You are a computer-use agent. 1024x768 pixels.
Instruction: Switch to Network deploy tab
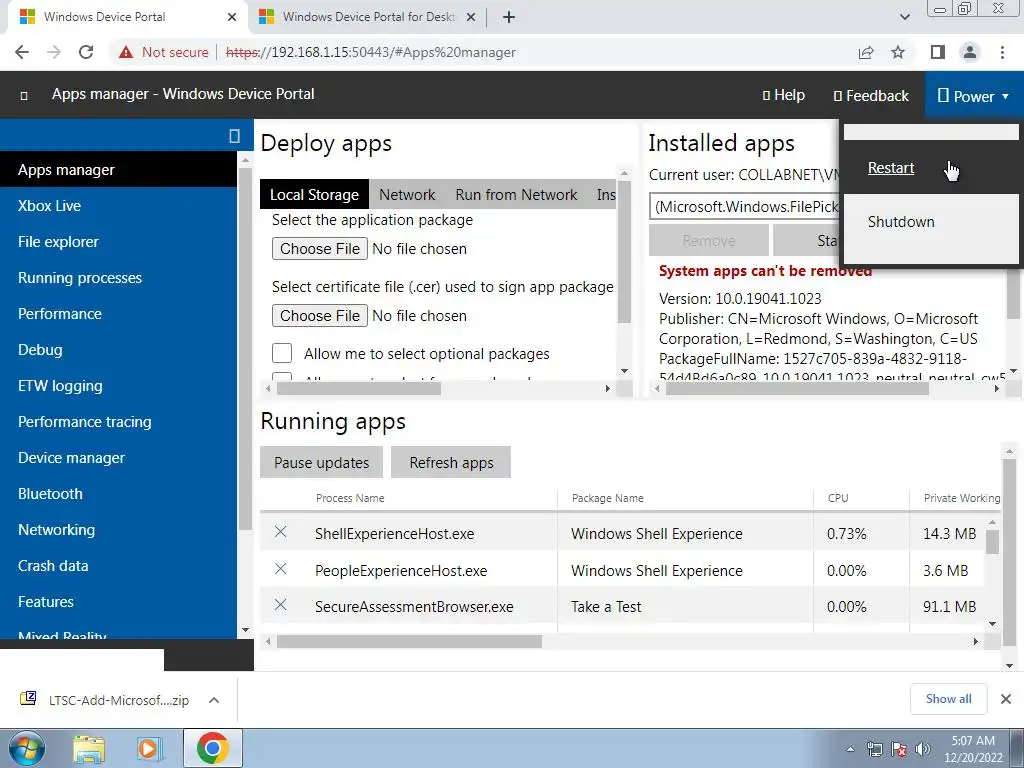point(407,195)
